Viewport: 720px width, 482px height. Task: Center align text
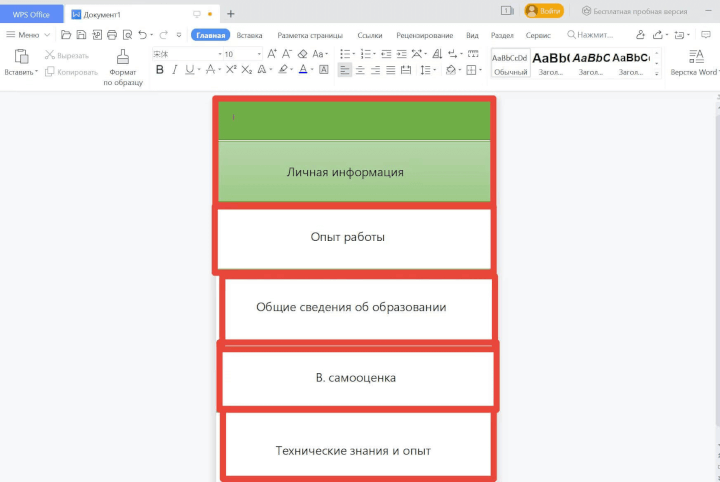click(x=360, y=70)
